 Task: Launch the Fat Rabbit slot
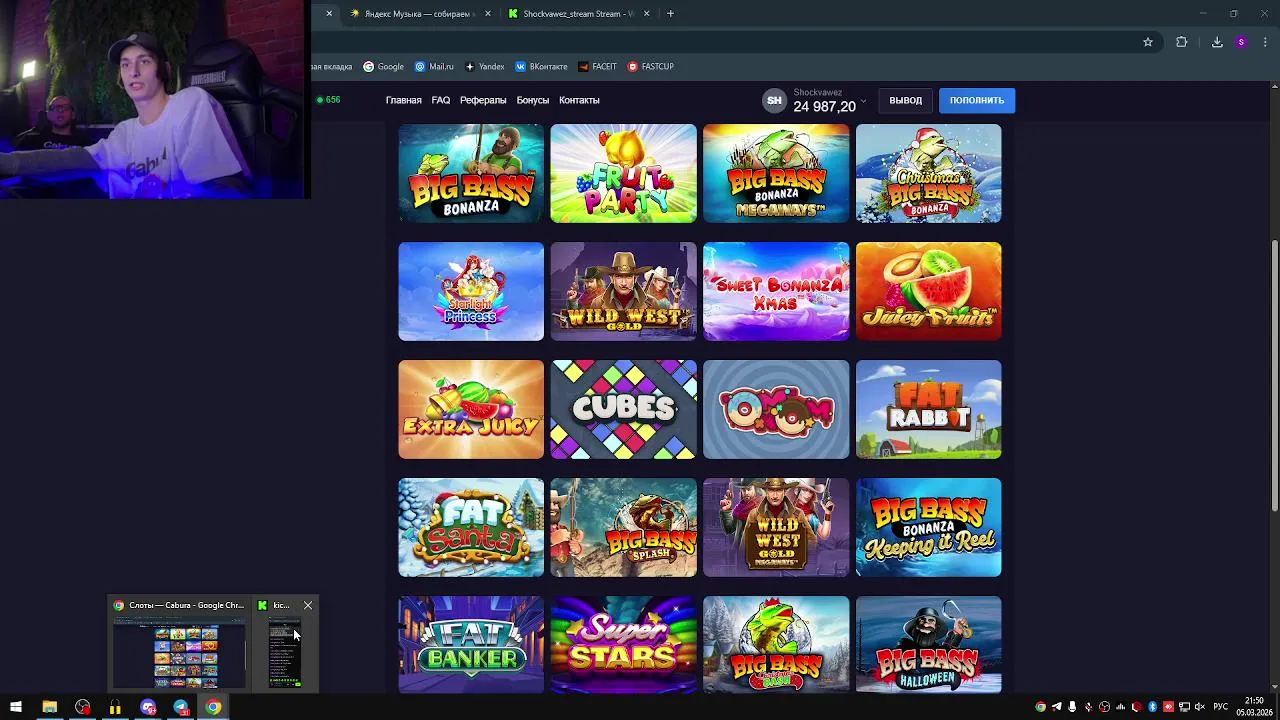click(928, 409)
